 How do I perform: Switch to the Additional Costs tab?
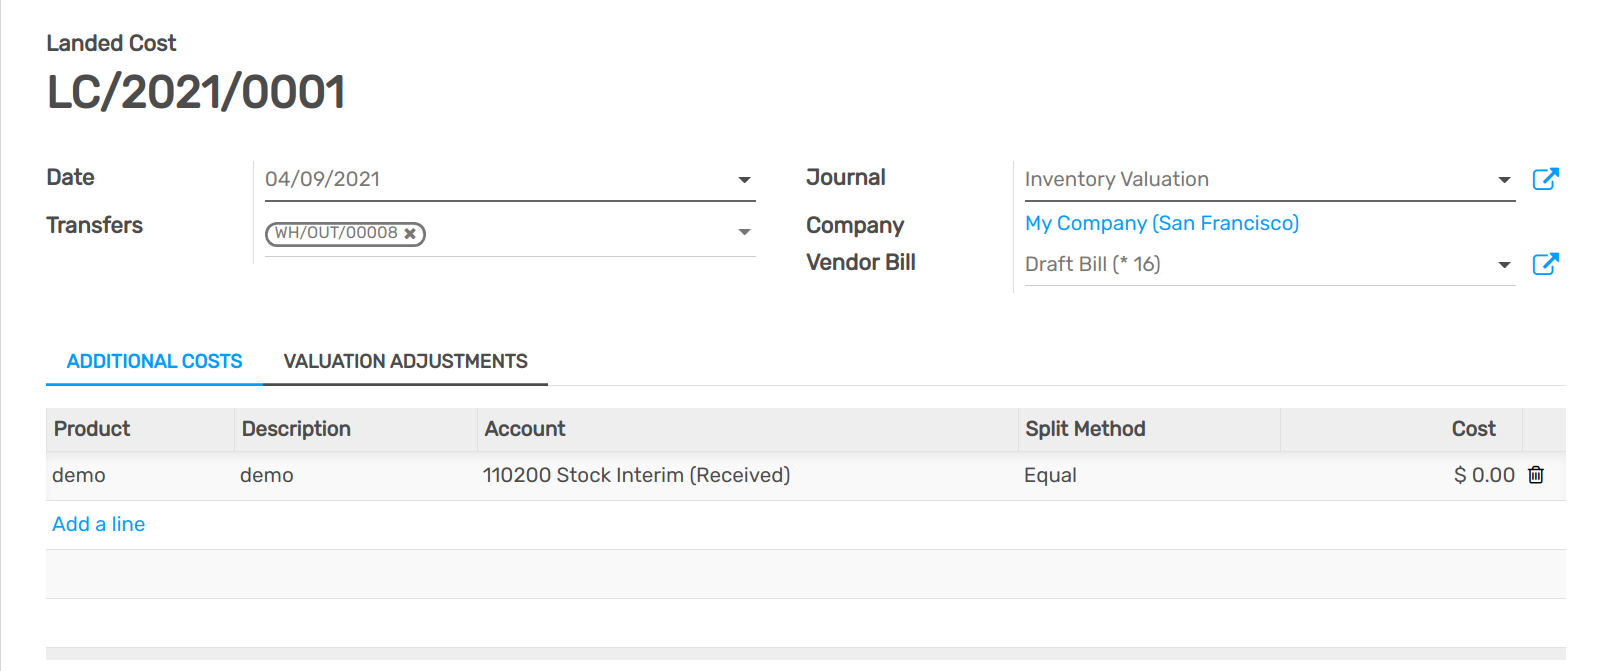154,361
